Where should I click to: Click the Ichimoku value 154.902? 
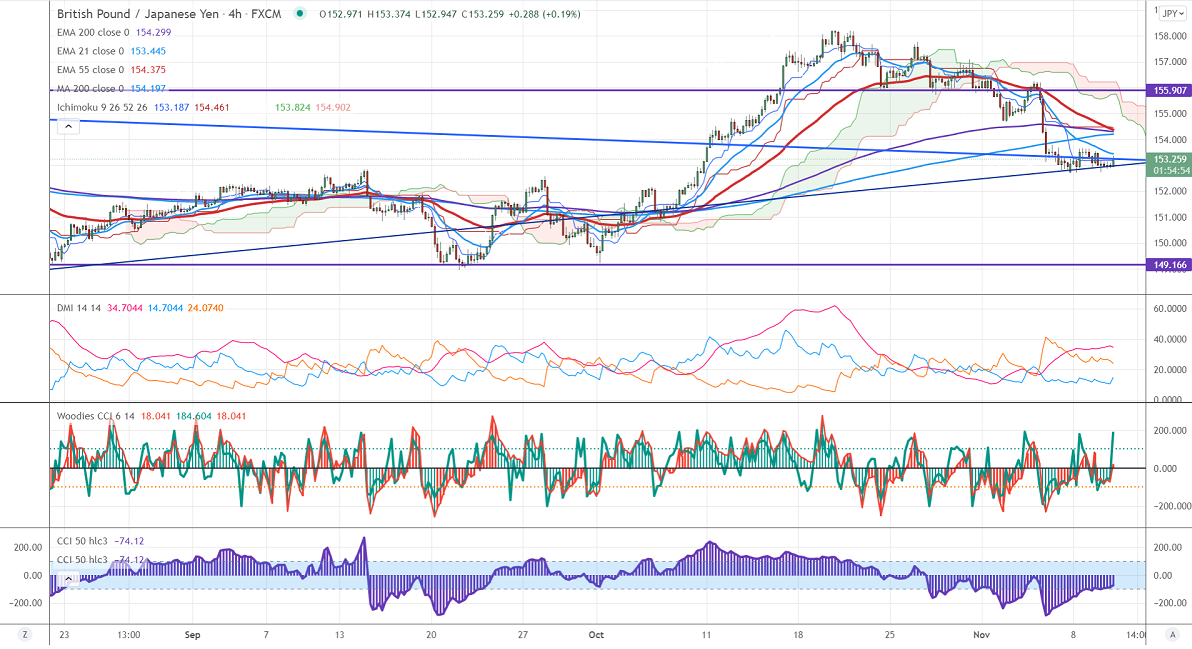tap(333, 107)
